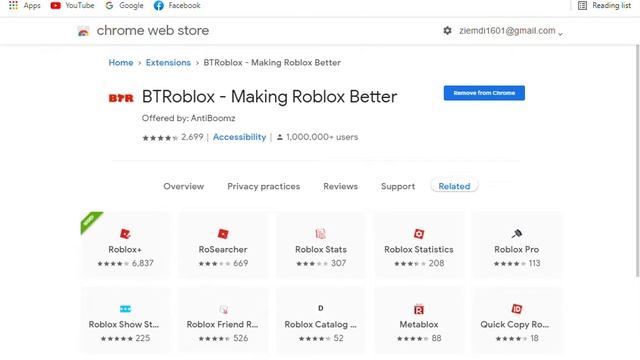Open the YouTube bookmark icon
This screenshot has height=360, width=640.
[x=56, y=5]
